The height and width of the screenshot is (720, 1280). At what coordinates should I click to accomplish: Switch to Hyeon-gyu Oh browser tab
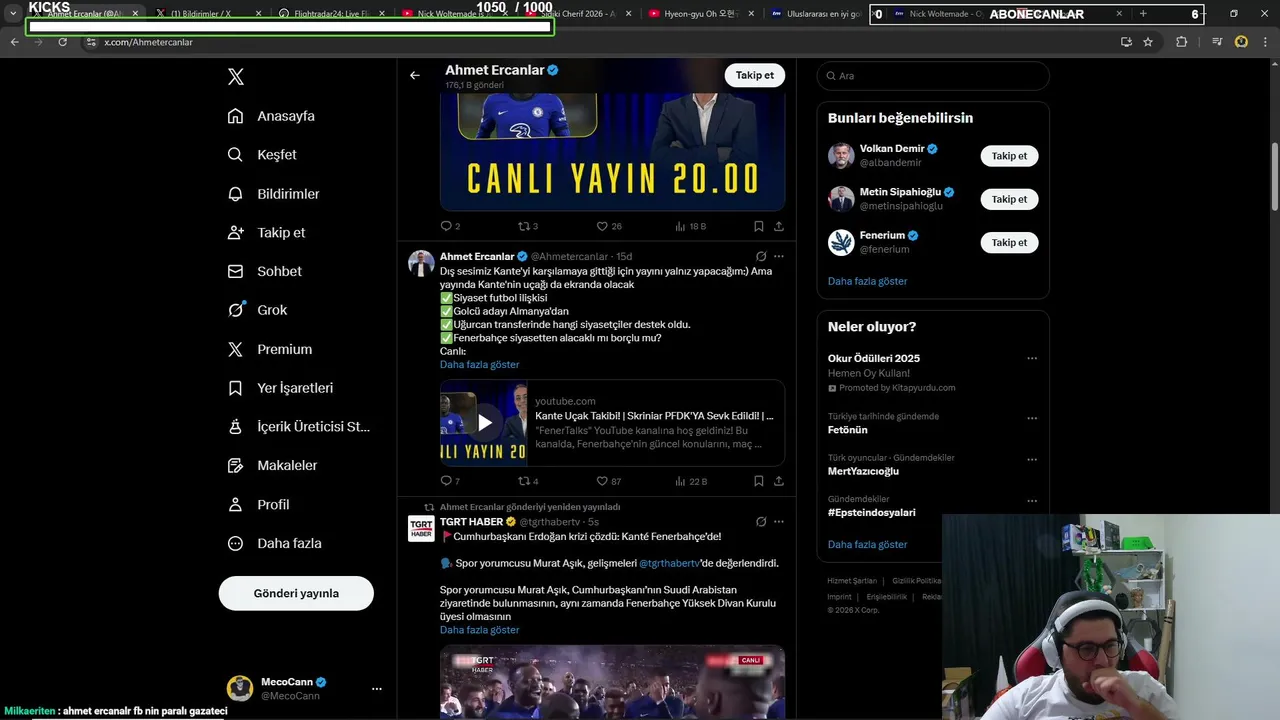click(698, 14)
